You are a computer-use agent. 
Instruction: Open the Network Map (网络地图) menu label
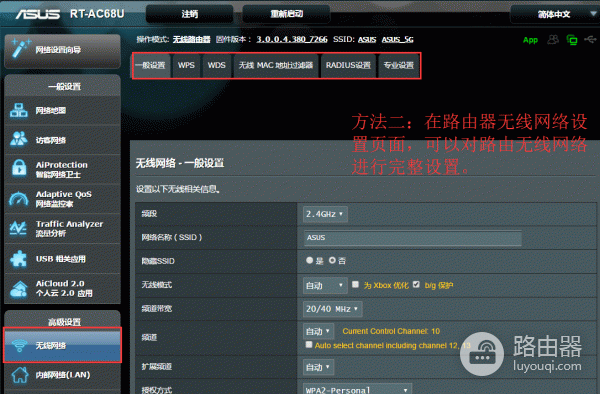pyautogui.click(x=51, y=111)
